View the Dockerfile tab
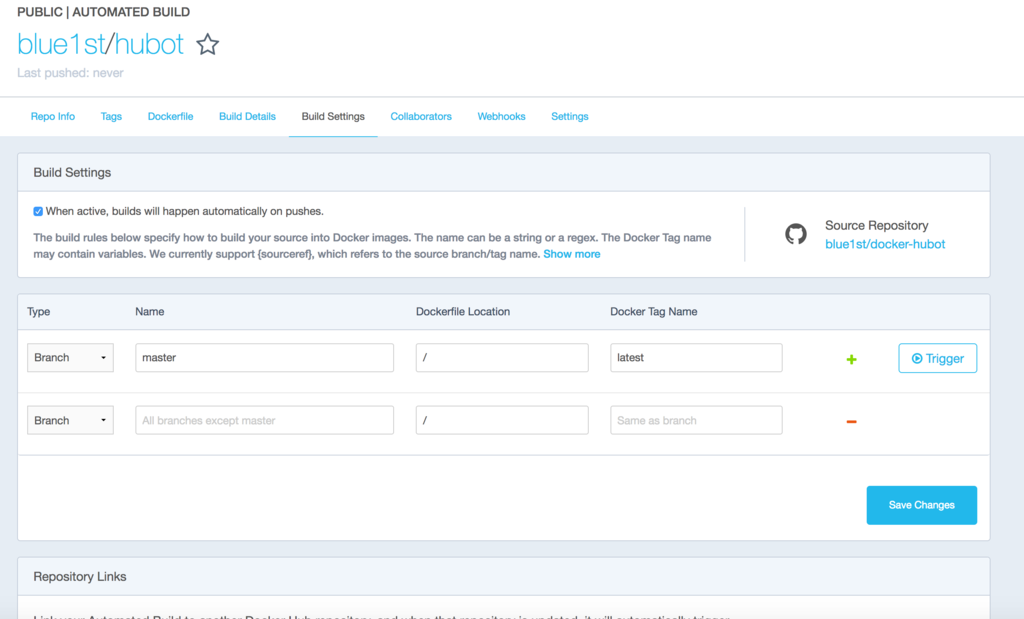 (170, 116)
